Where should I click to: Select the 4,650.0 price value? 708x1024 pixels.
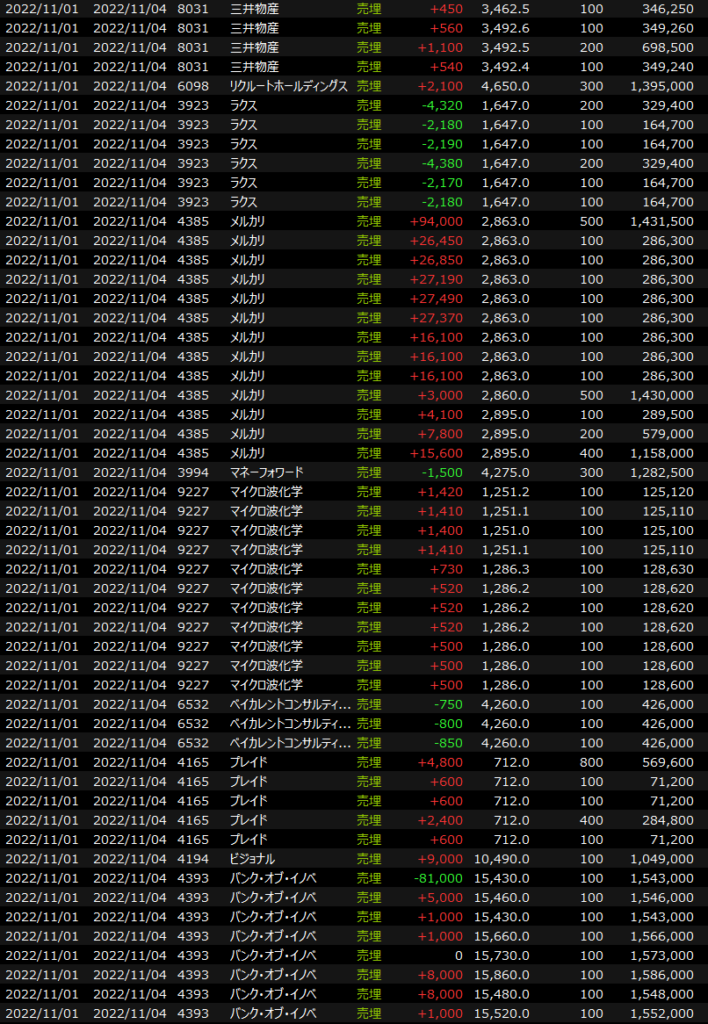(508, 87)
